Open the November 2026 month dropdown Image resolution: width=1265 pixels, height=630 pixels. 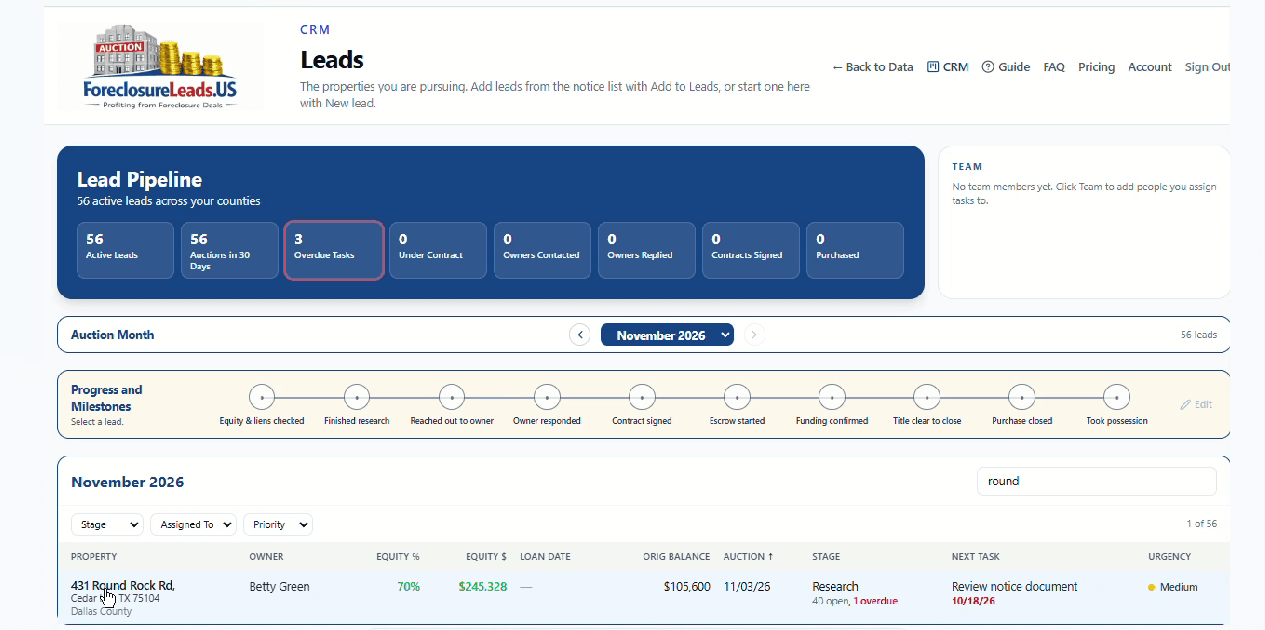click(667, 335)
